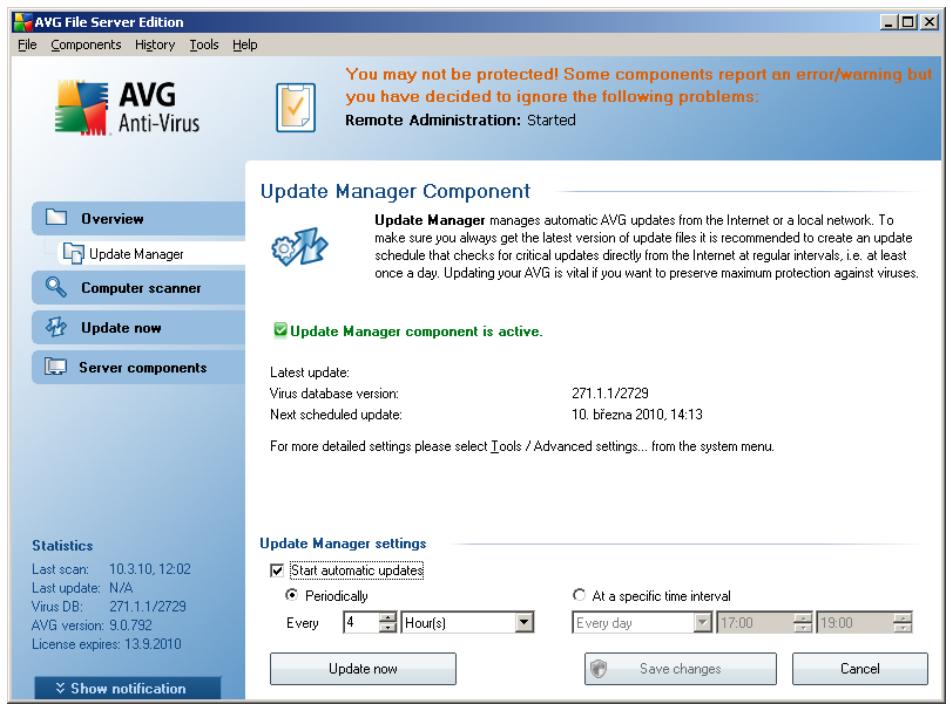Select the Periodically radio button
Viewport: 951px width, 706px height.
[x=292, y=595]
